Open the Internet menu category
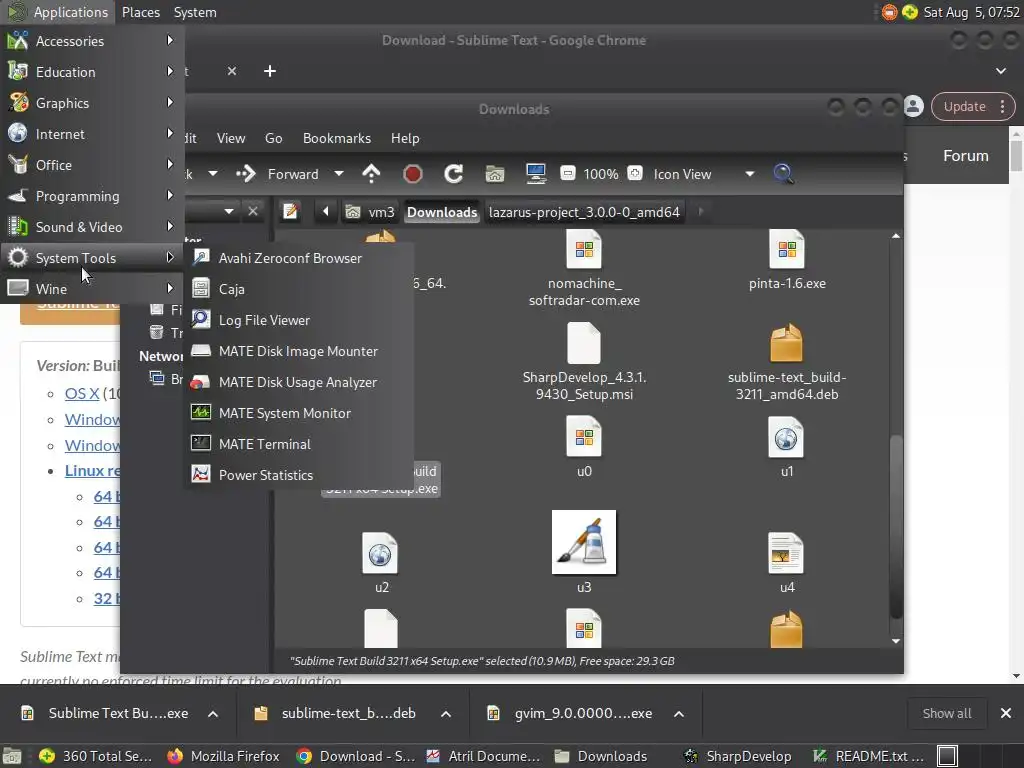 click(x=91, y=134)
